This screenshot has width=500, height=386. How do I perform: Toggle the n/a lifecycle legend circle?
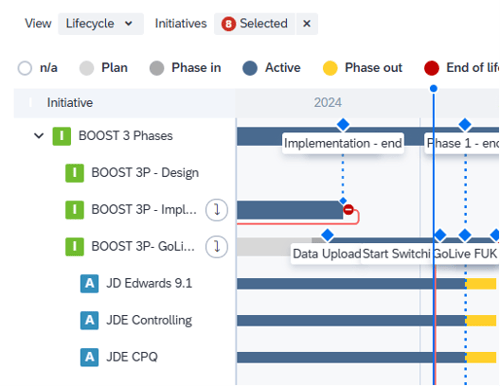click(25, 68)
